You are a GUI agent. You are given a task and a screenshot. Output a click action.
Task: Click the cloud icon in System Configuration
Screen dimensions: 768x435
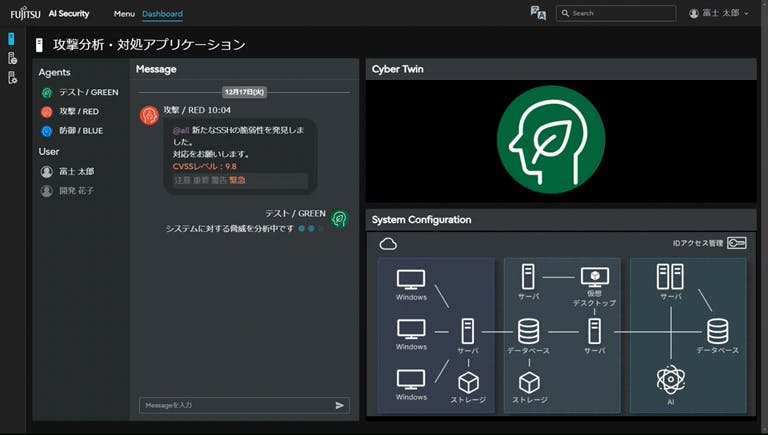click(388, 243)
